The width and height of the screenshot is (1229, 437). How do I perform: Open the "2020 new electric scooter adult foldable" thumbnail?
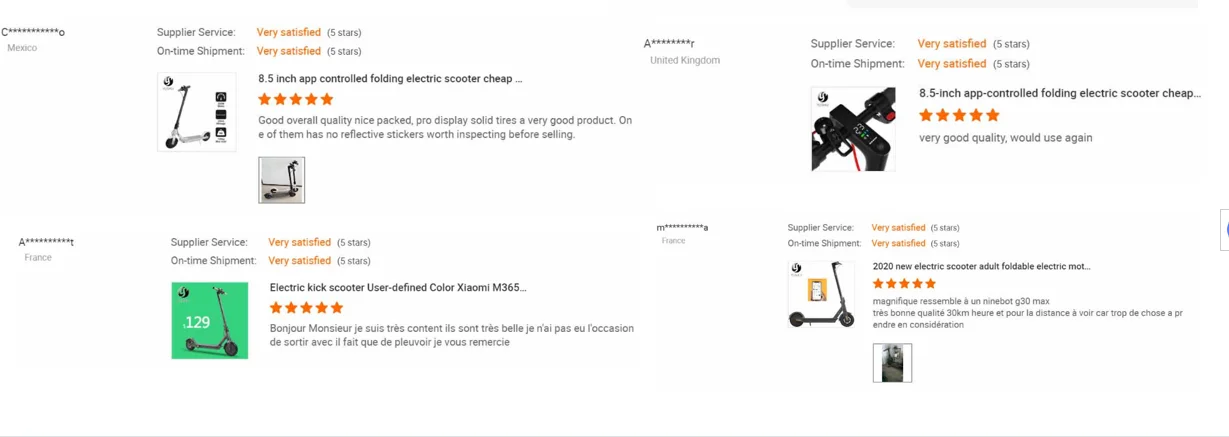821,295
